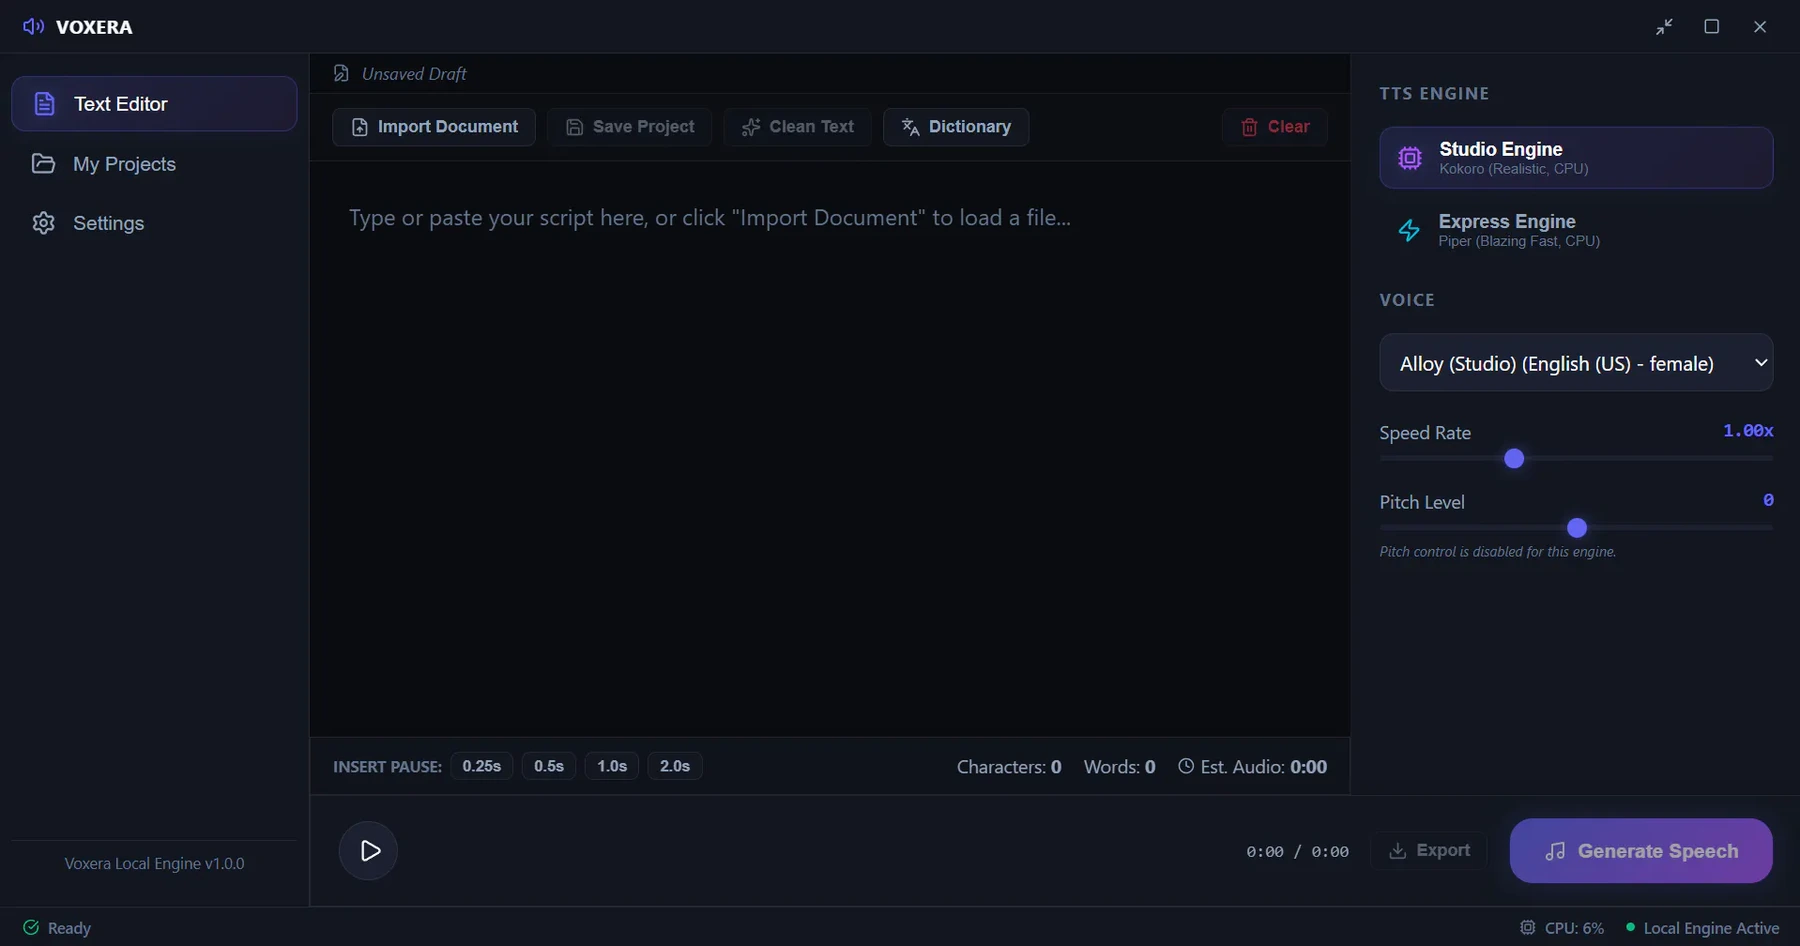Click the CPU usage icon in status bar
This screenshot has height=946, width=1800.
click(x=1527, y=928)
